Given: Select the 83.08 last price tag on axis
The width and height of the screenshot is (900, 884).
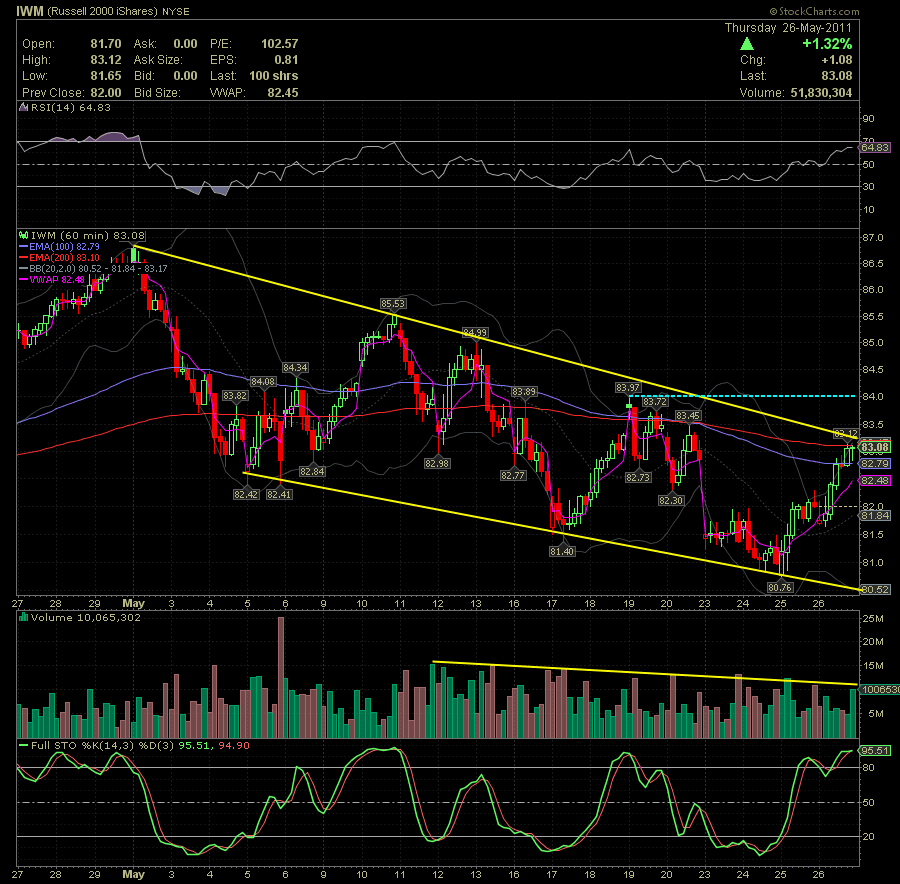Looking at the screenshot, I should pos(876,446).
